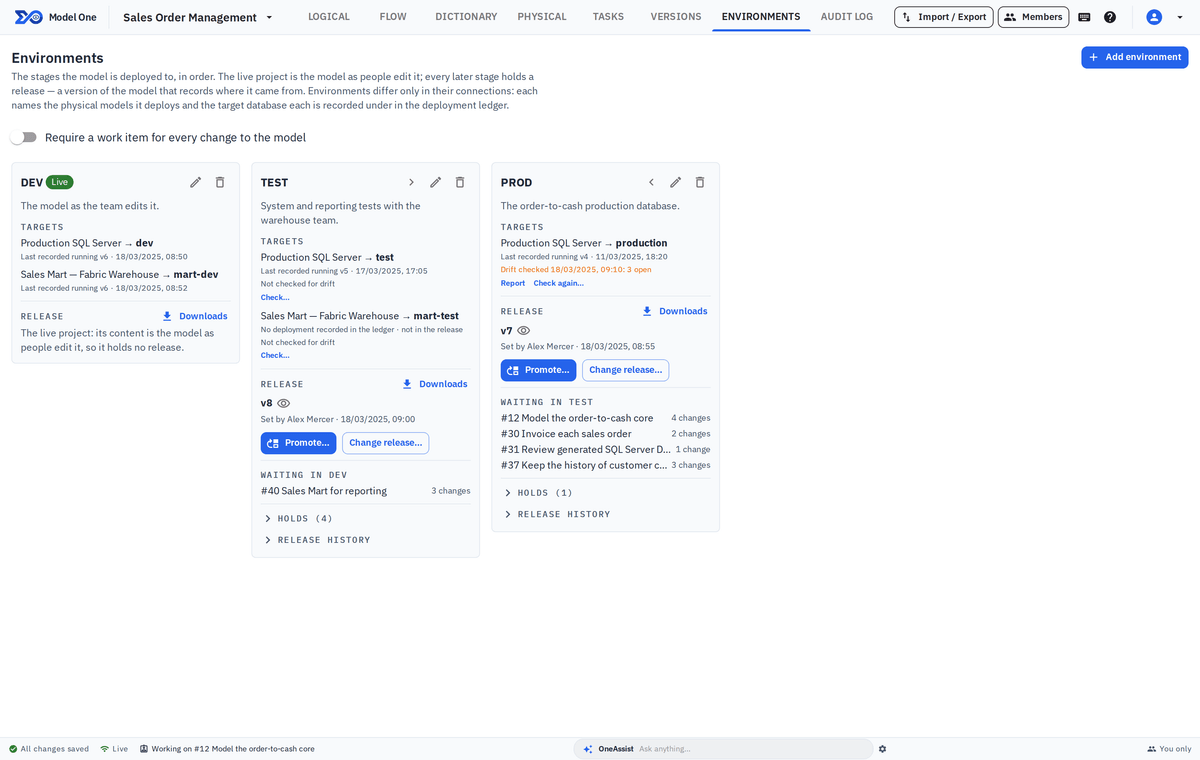View release v8 with eye icon
Viewport: 1200px width, 760px height.
pyautogui.click(x=283, y=403)
